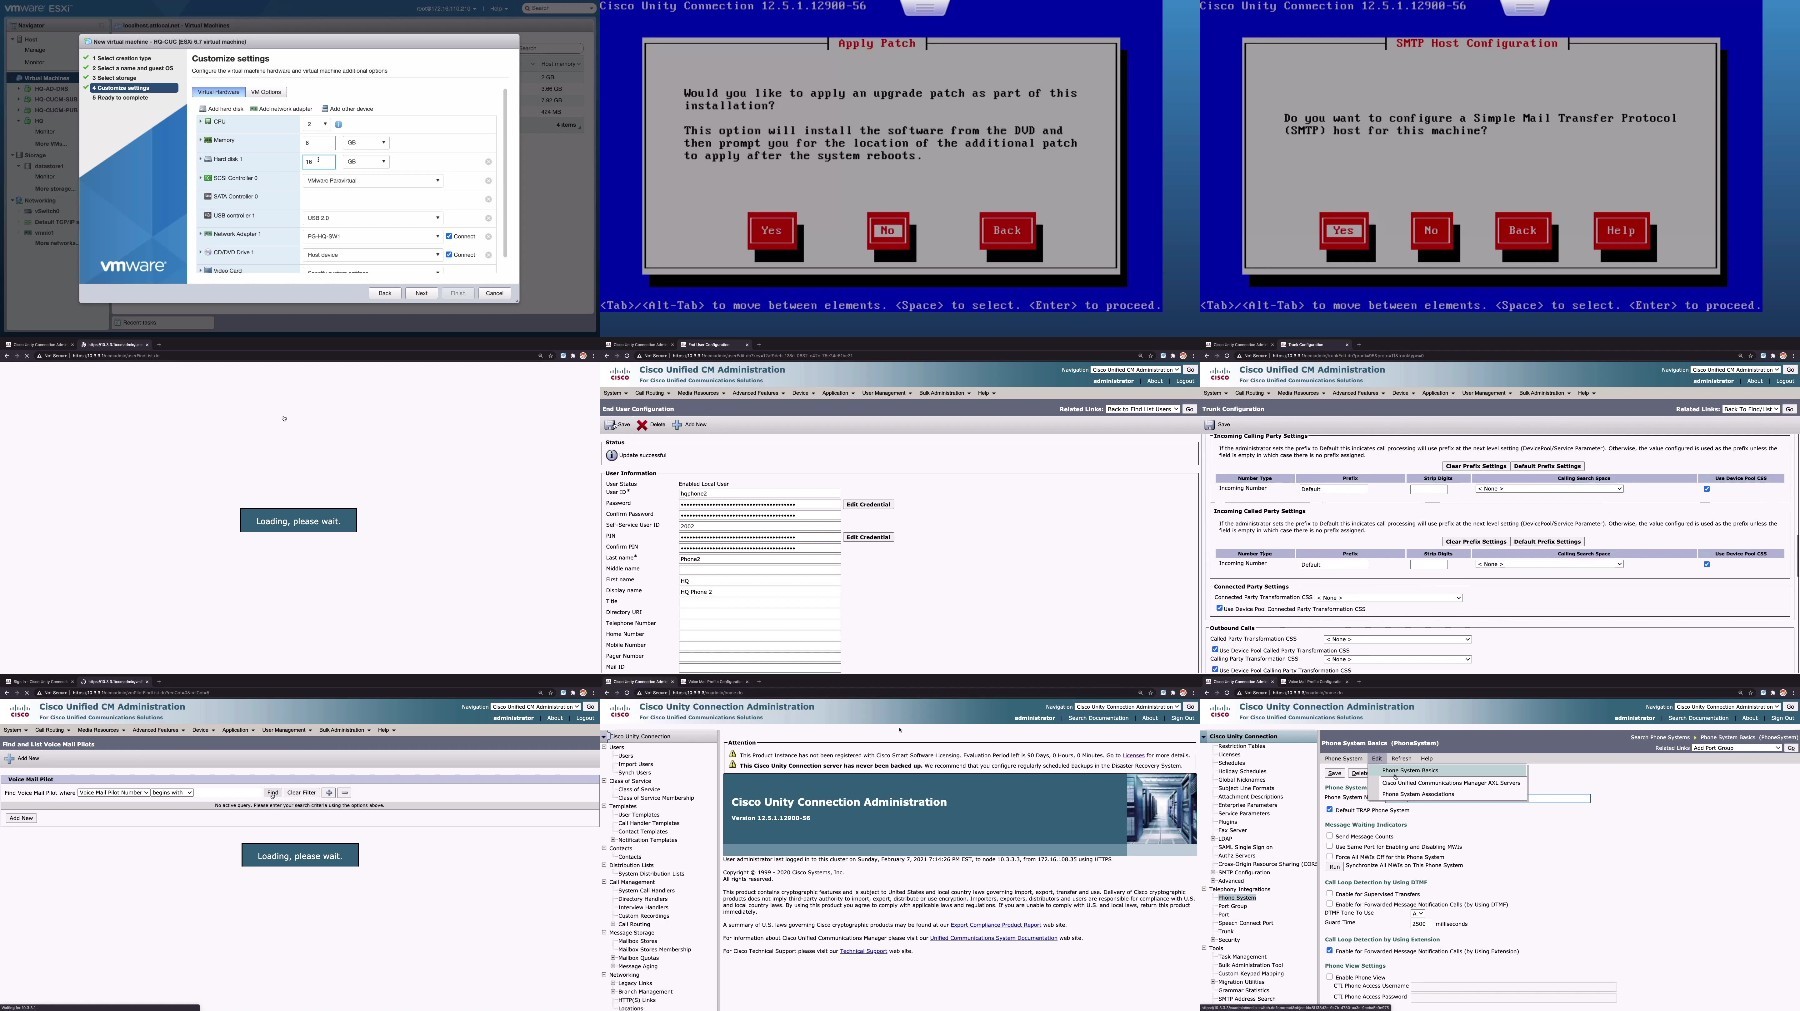Click Last name field containing Phone2
1800x1011 pixels.
tap(760, 559)
